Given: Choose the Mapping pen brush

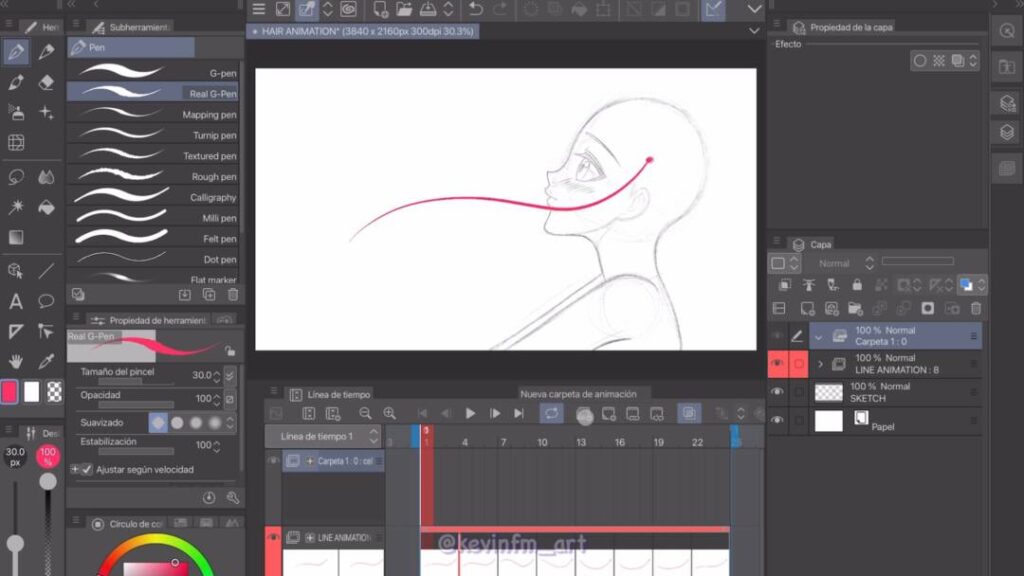Looking at the screenshot, I should 153,114.
